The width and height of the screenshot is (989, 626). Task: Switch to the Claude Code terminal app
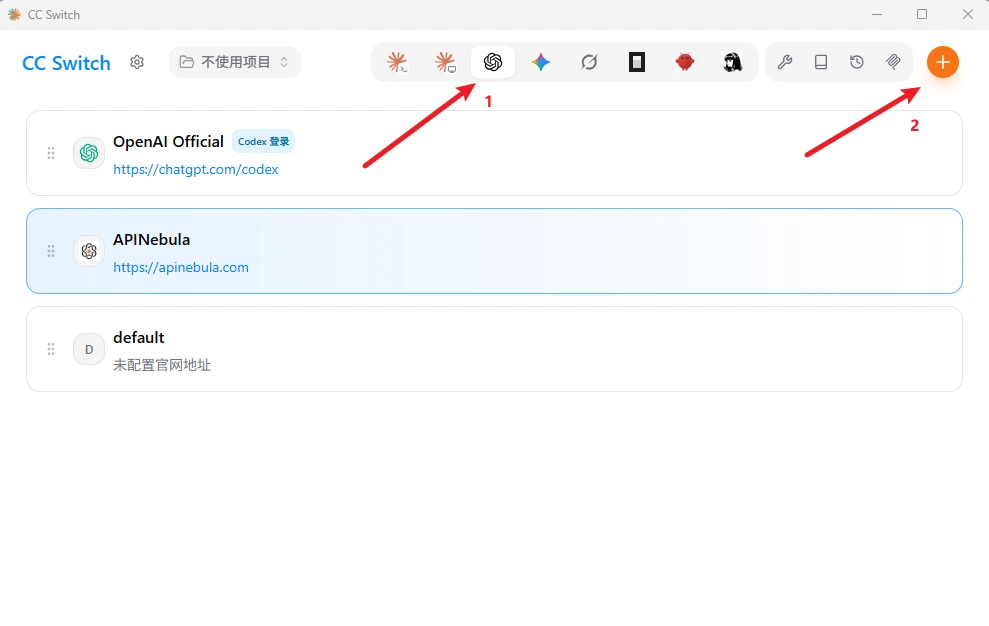click(397, 62)
